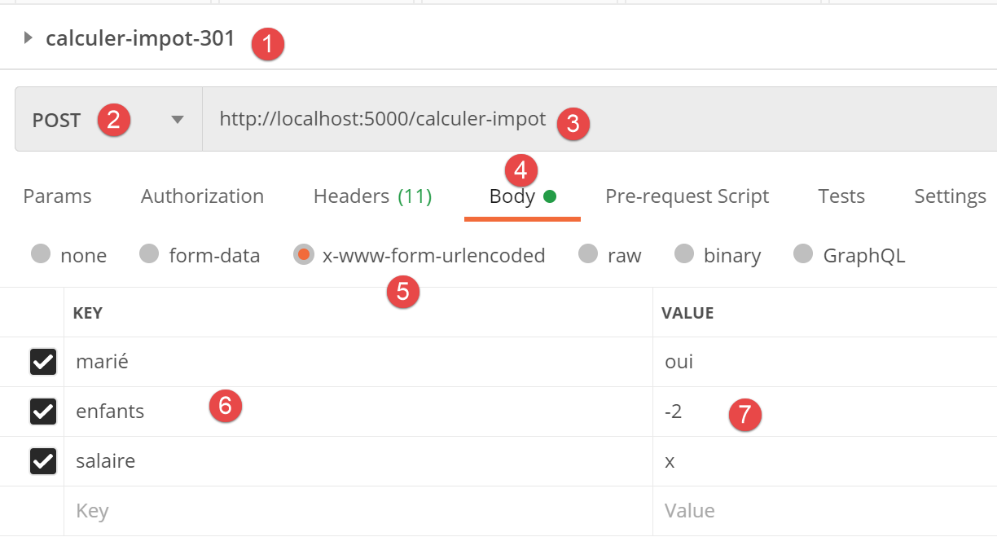Open the Pre-request Script tab

[687, 196]
